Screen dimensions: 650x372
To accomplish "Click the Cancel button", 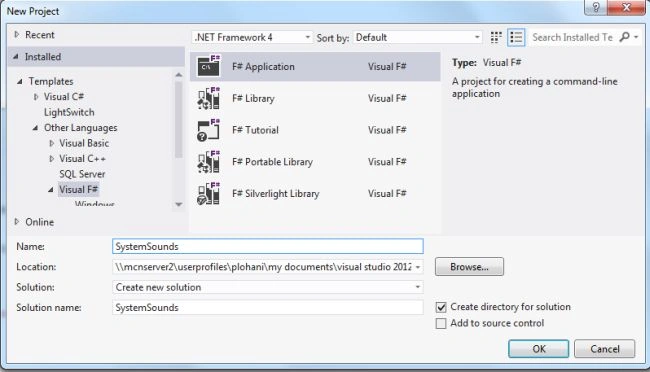I will 604,349.
